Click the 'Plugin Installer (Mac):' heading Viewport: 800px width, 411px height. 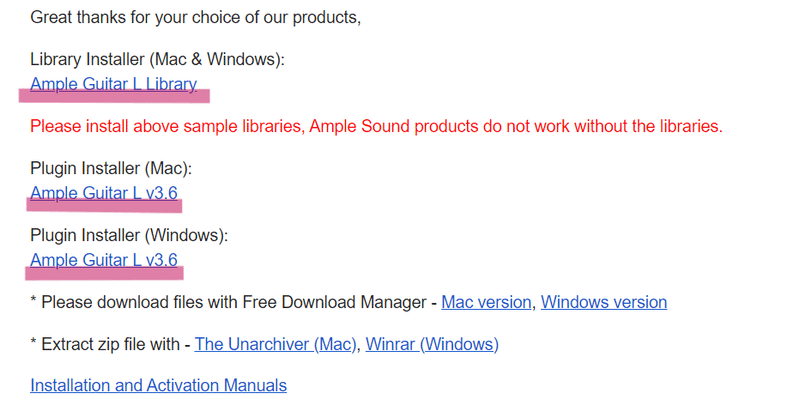tap(111, 168)
